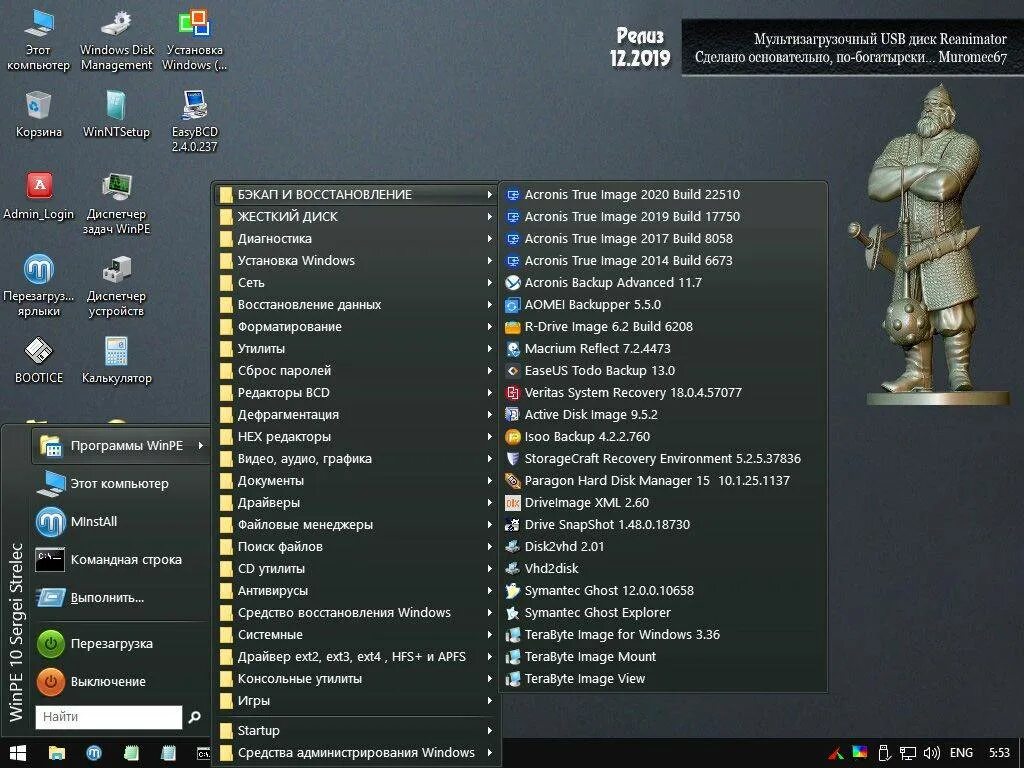Open Этот компьютер desktop icon
Viewport: 1024px width, 768px height.
pos(39,40)
